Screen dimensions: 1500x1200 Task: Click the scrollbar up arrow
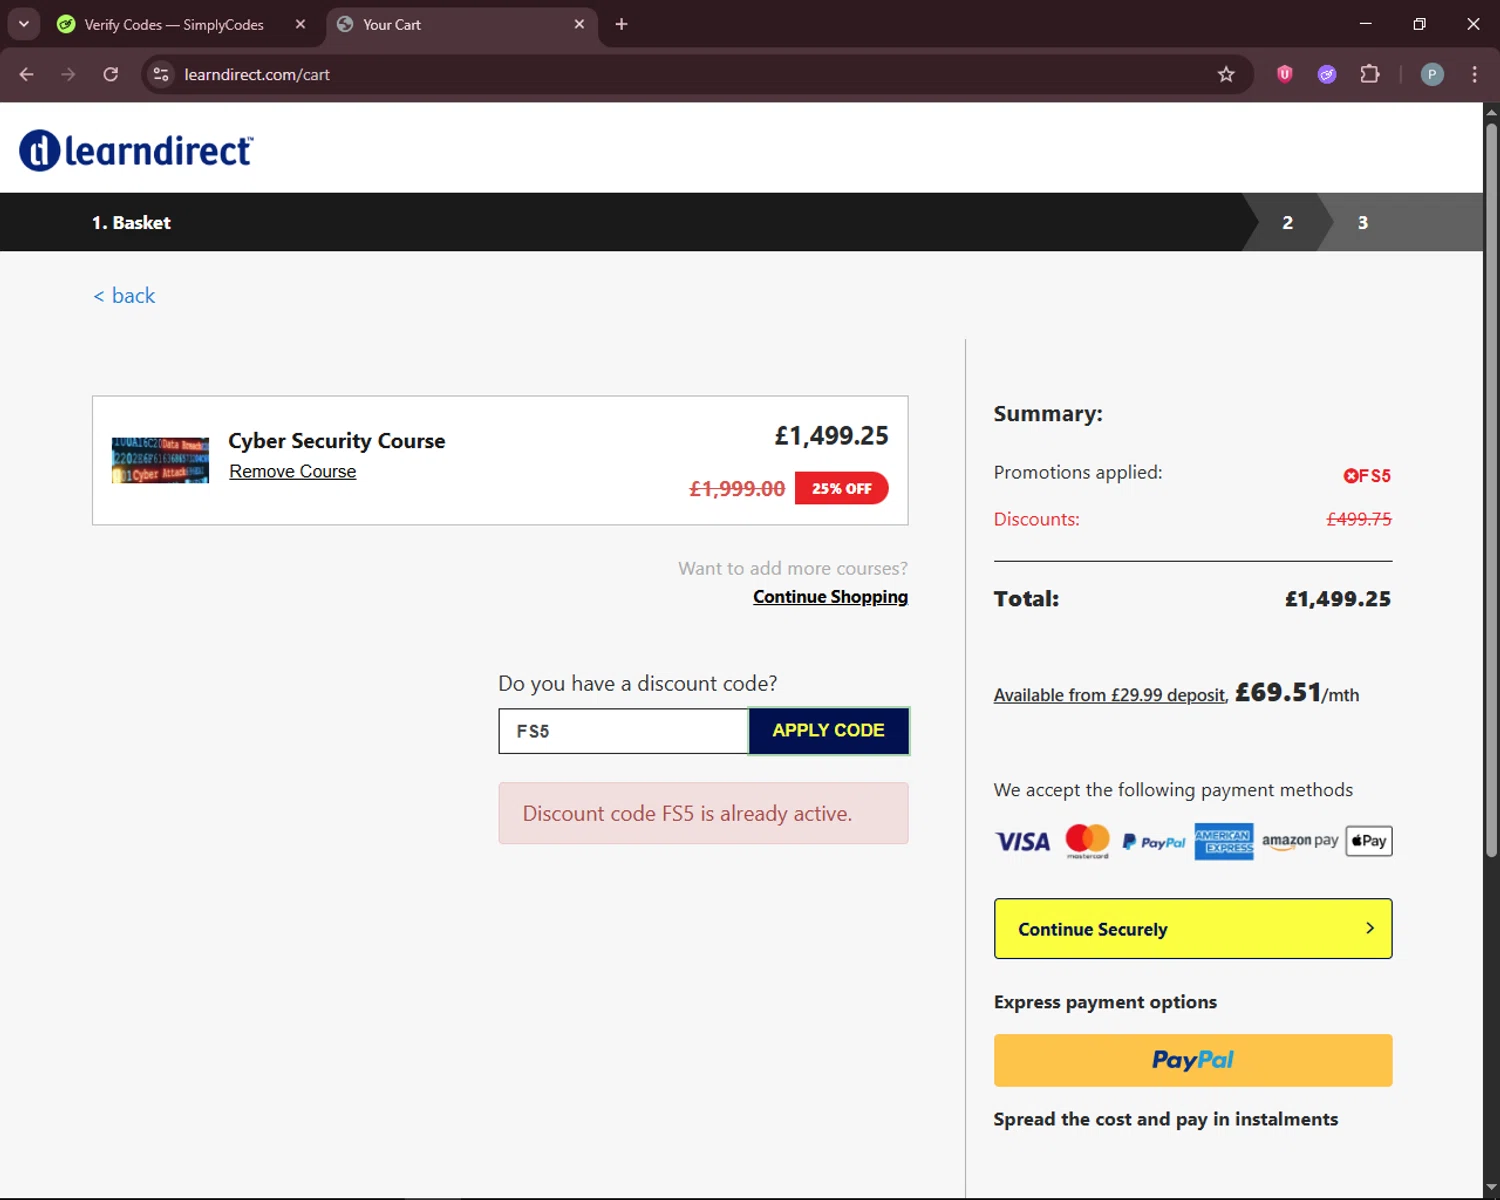coord(1491,112)
